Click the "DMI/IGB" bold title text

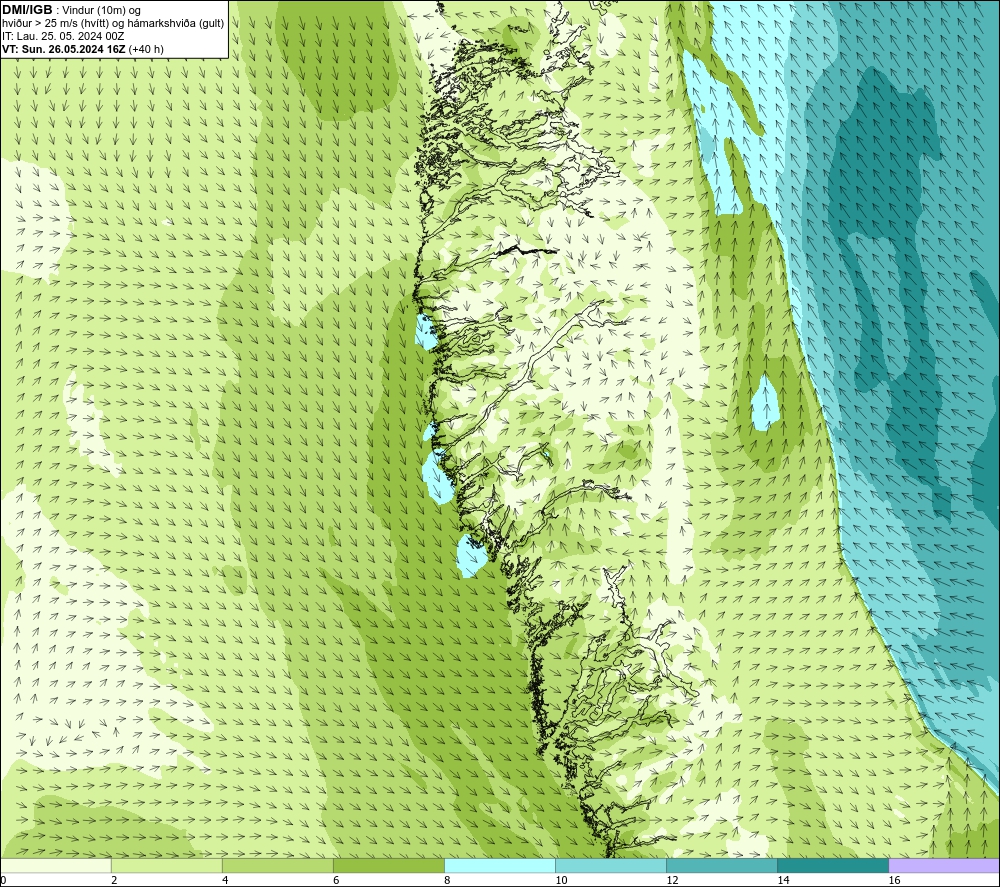27,10
